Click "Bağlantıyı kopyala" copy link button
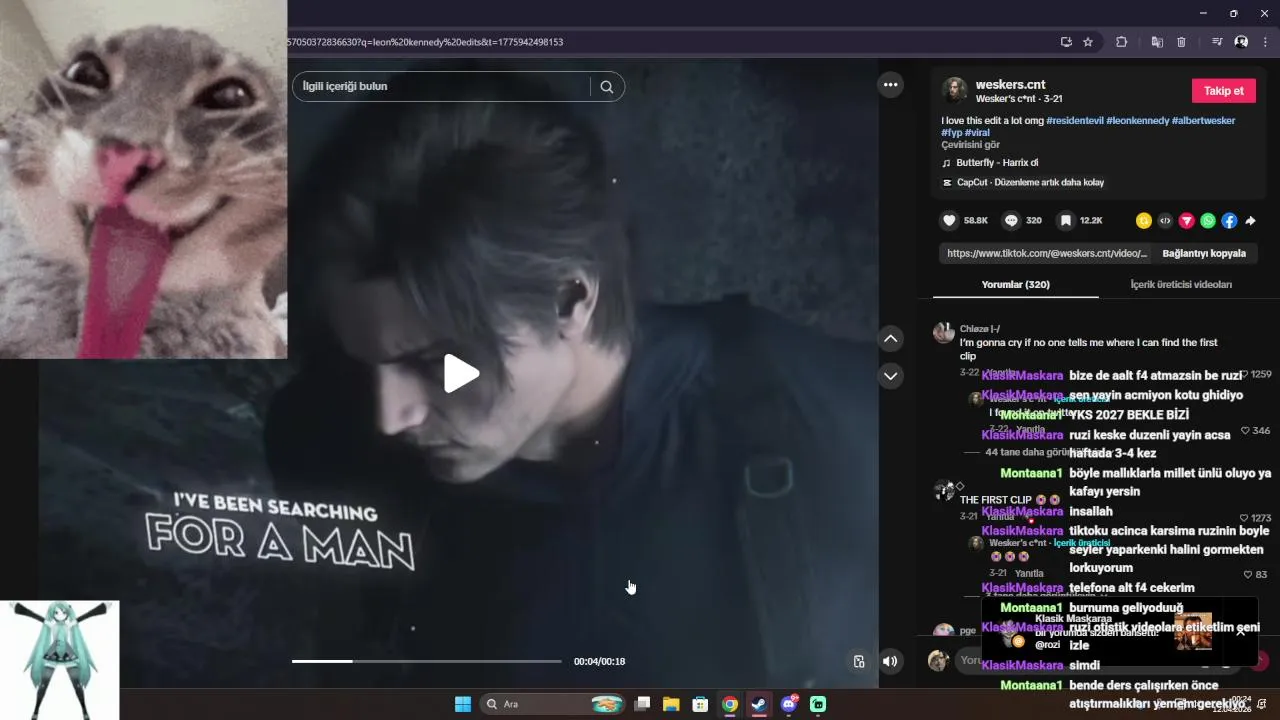Image resolution: width=1280 pixels, height=720 pixels. tap(1204, 253)
